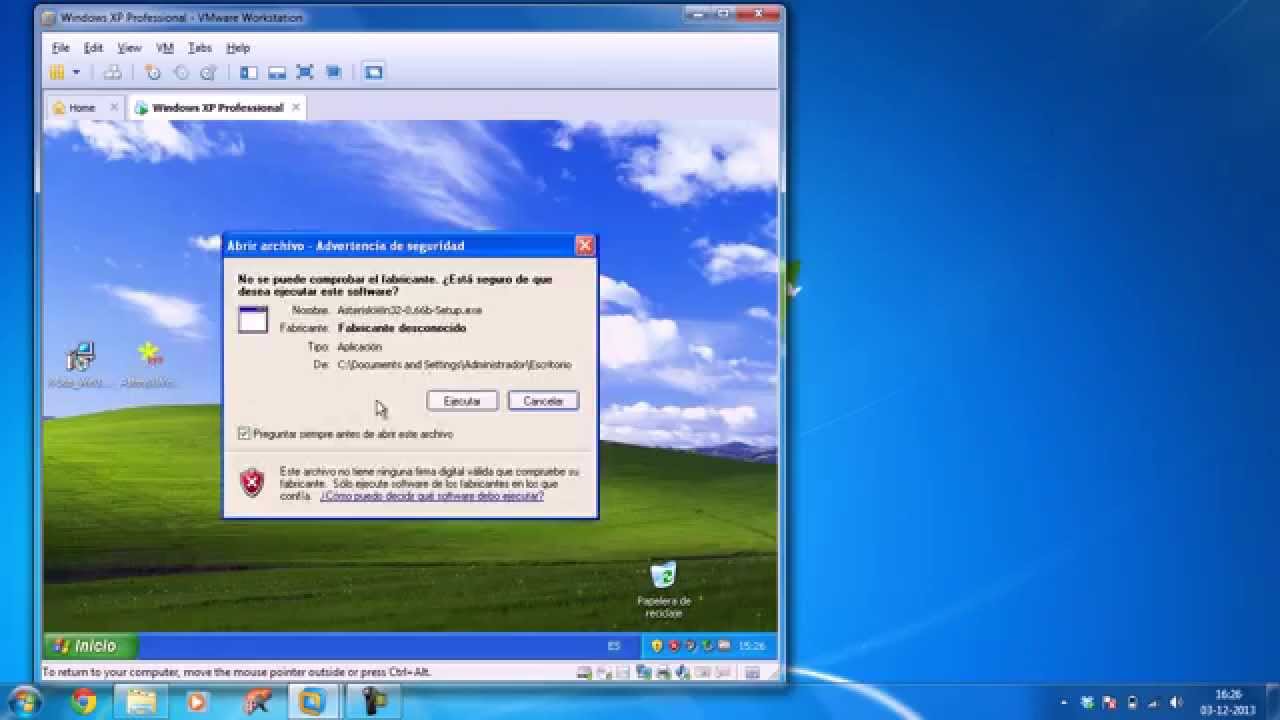This screenshot has width=1280, height=720.
Task: Close the 'Abrir archivo' security dialog
Action: (x=585, y=245)
